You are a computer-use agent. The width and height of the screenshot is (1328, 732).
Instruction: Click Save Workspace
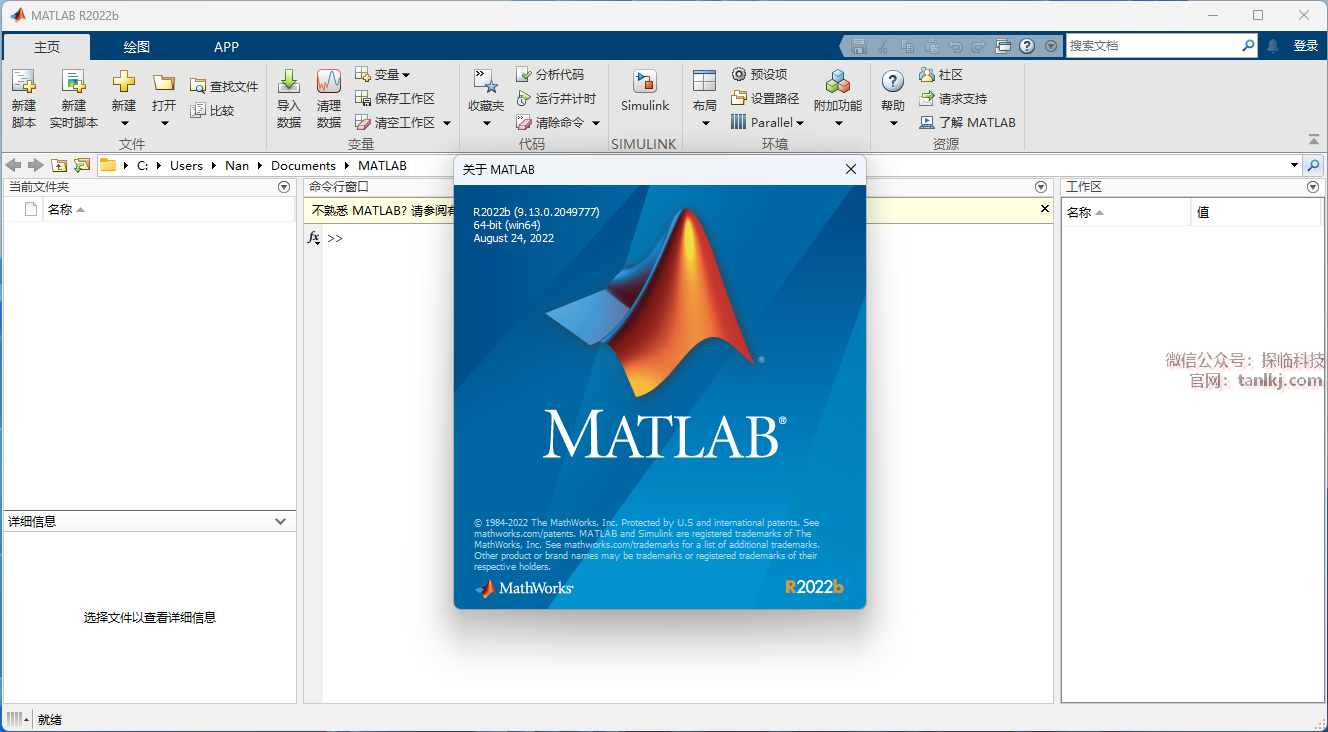tap(395, 99)
